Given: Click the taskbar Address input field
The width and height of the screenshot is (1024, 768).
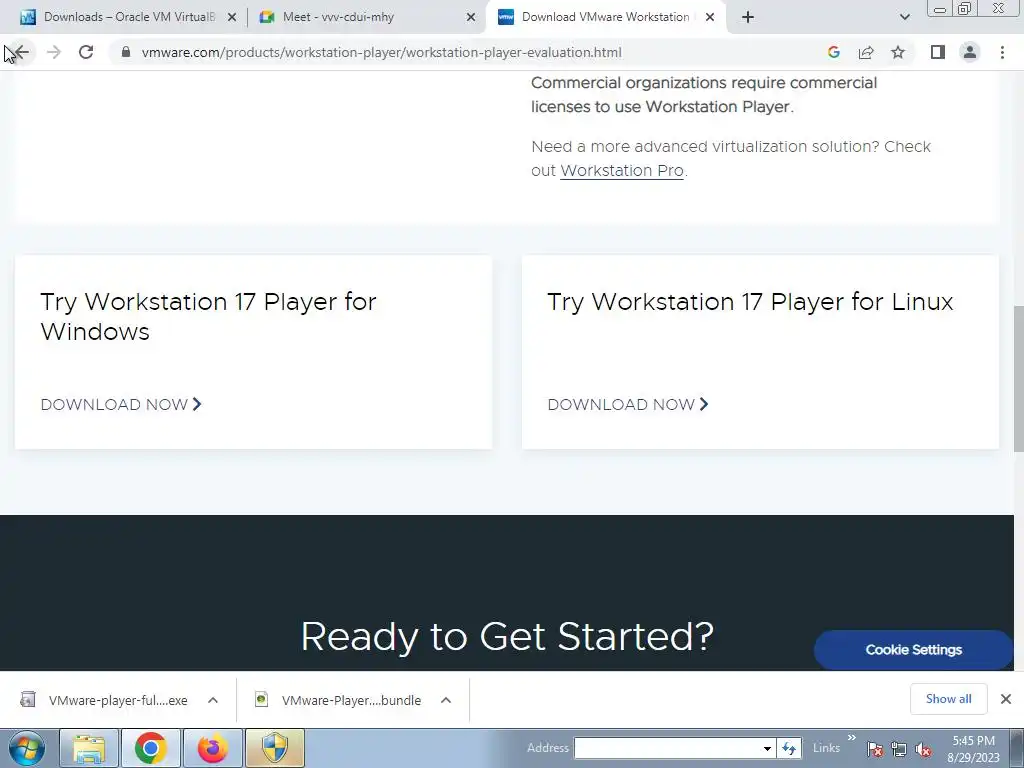Looking at the screenshot, I should point(667,748).
